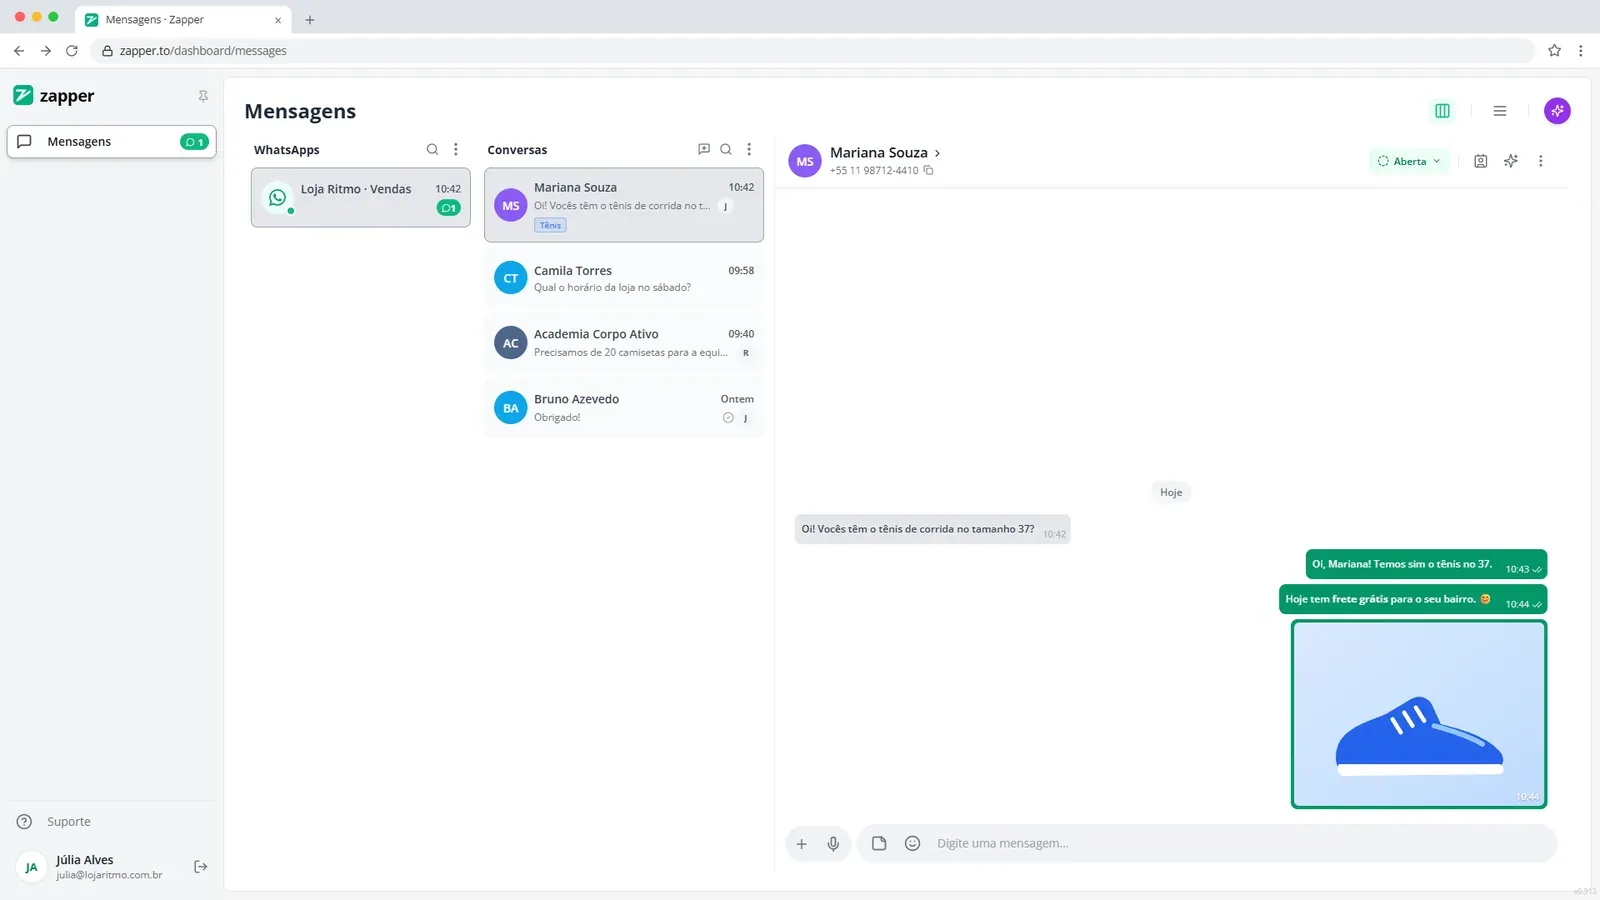Open the emoji picker
The height and width of the screenshot is (900, 1600).
click(x=912, y=843)
